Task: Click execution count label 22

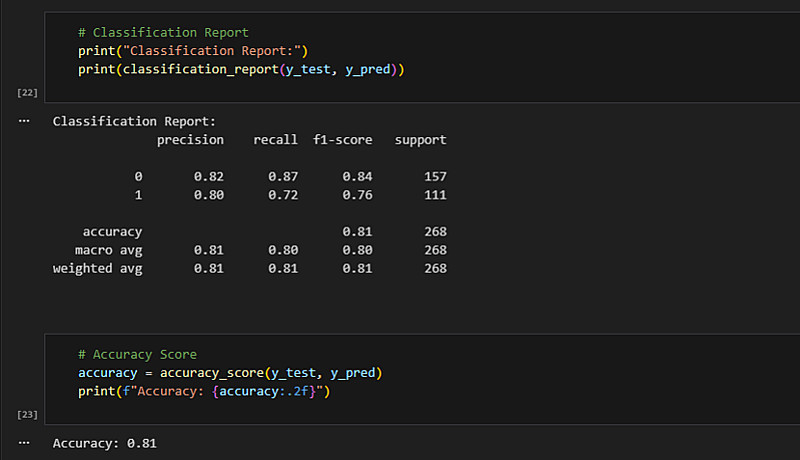Action: tap(27, 93)
